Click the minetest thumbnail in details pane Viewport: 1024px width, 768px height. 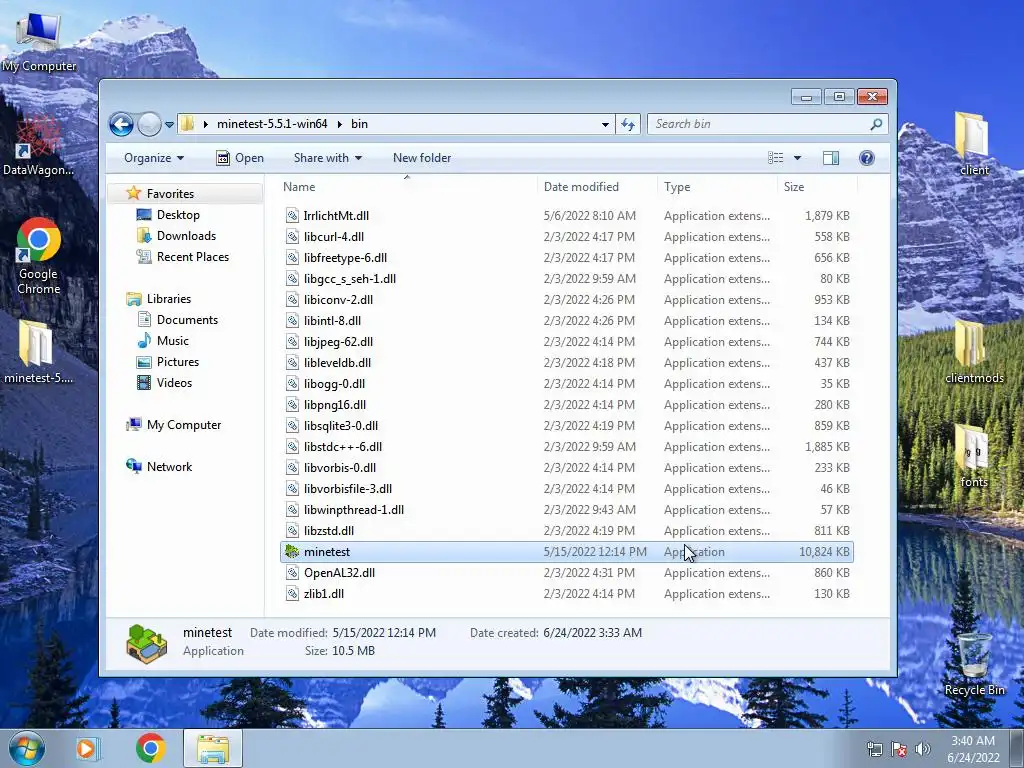(146, 643)
